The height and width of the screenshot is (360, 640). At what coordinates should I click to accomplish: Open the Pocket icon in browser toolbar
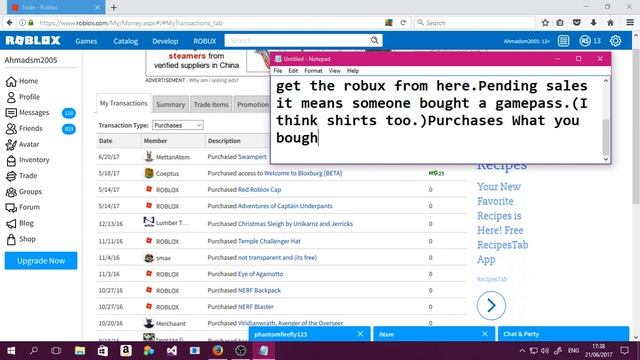point(576,23)
